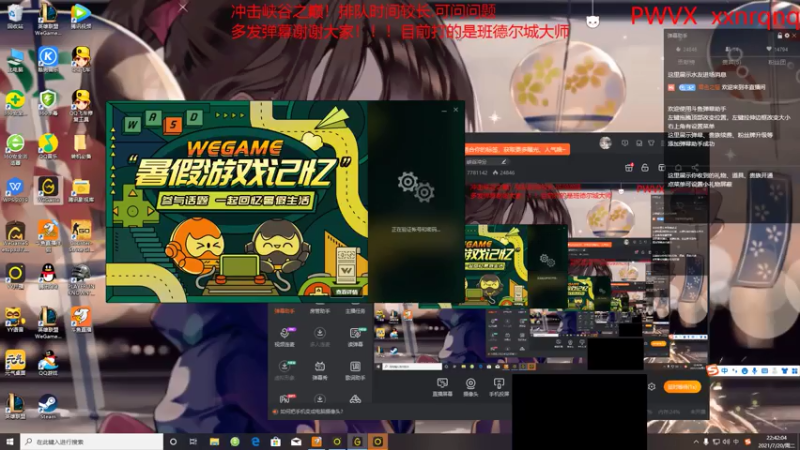Open the QQ penguin desktop shortcut
Image resolution: width=800 pixels, height=450 pixels.
click(x=48, y=277)
